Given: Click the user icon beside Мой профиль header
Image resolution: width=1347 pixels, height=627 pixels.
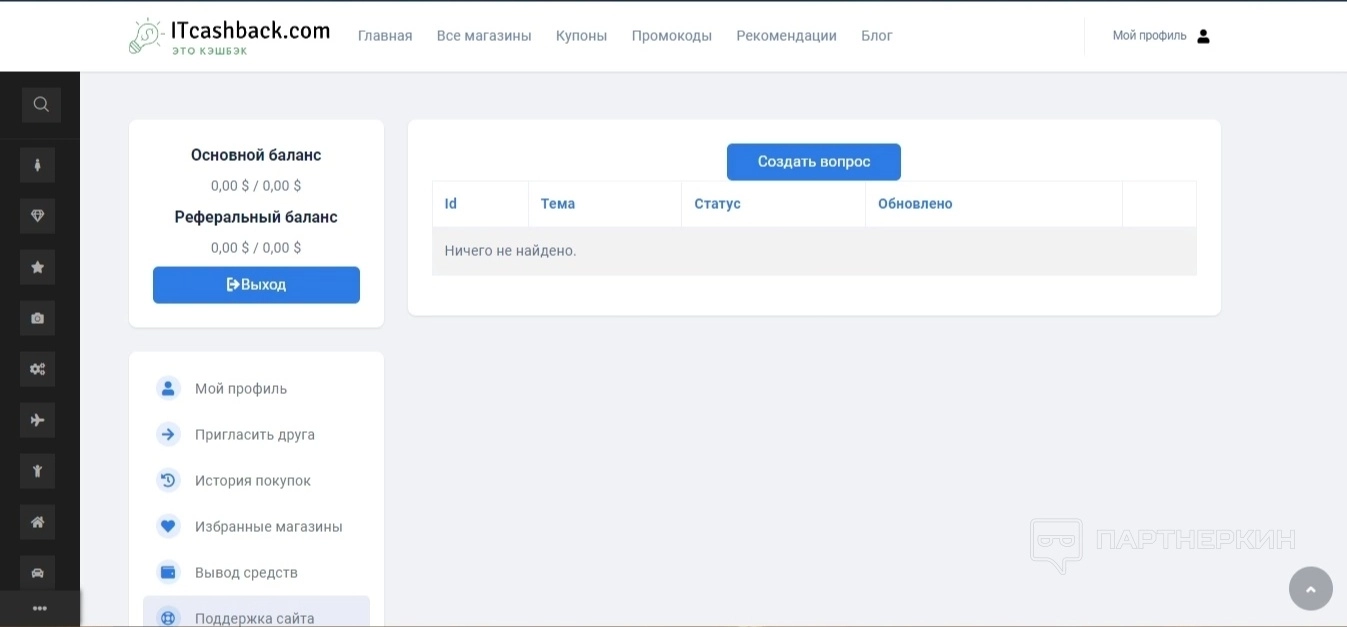Looking at the screenshot, I should [1203, 36].
